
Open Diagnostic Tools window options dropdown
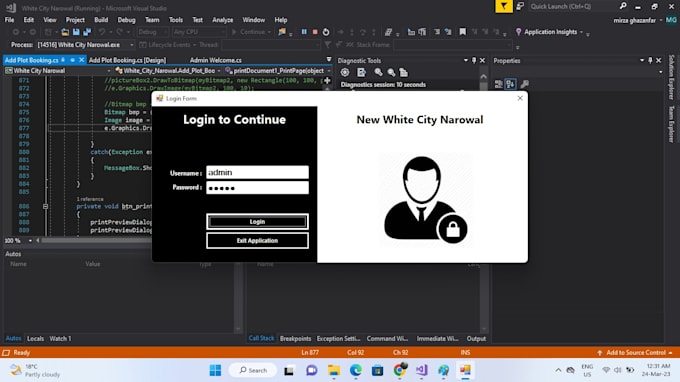point(466,60)
